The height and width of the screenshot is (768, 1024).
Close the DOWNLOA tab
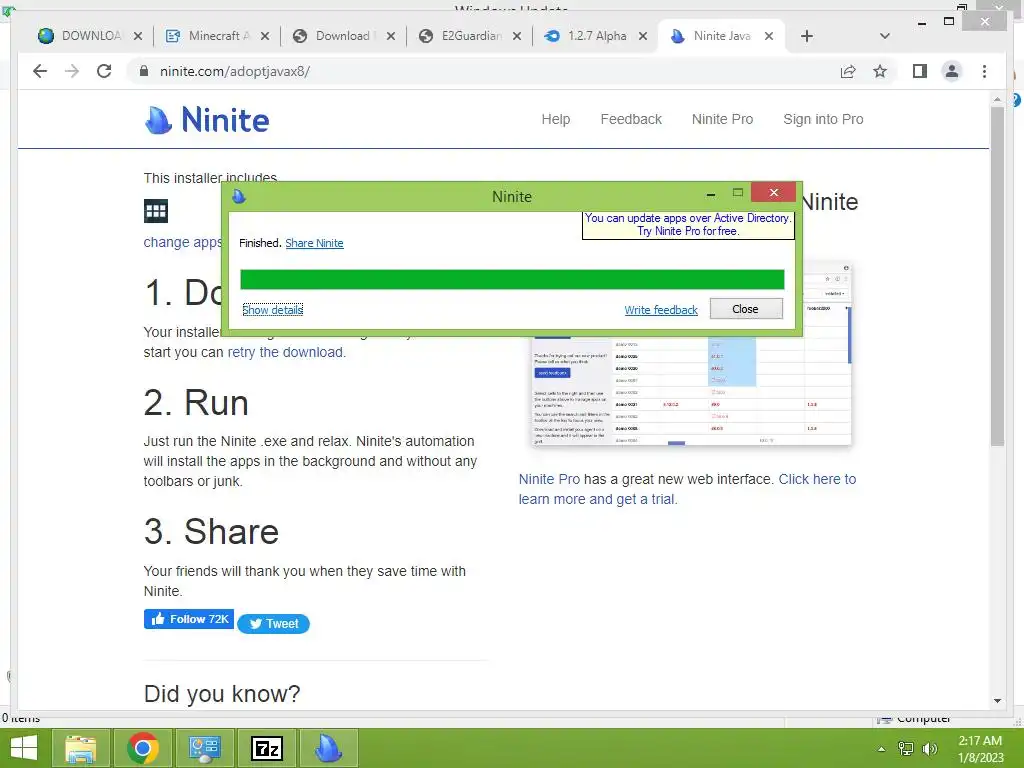click(138, 37)
